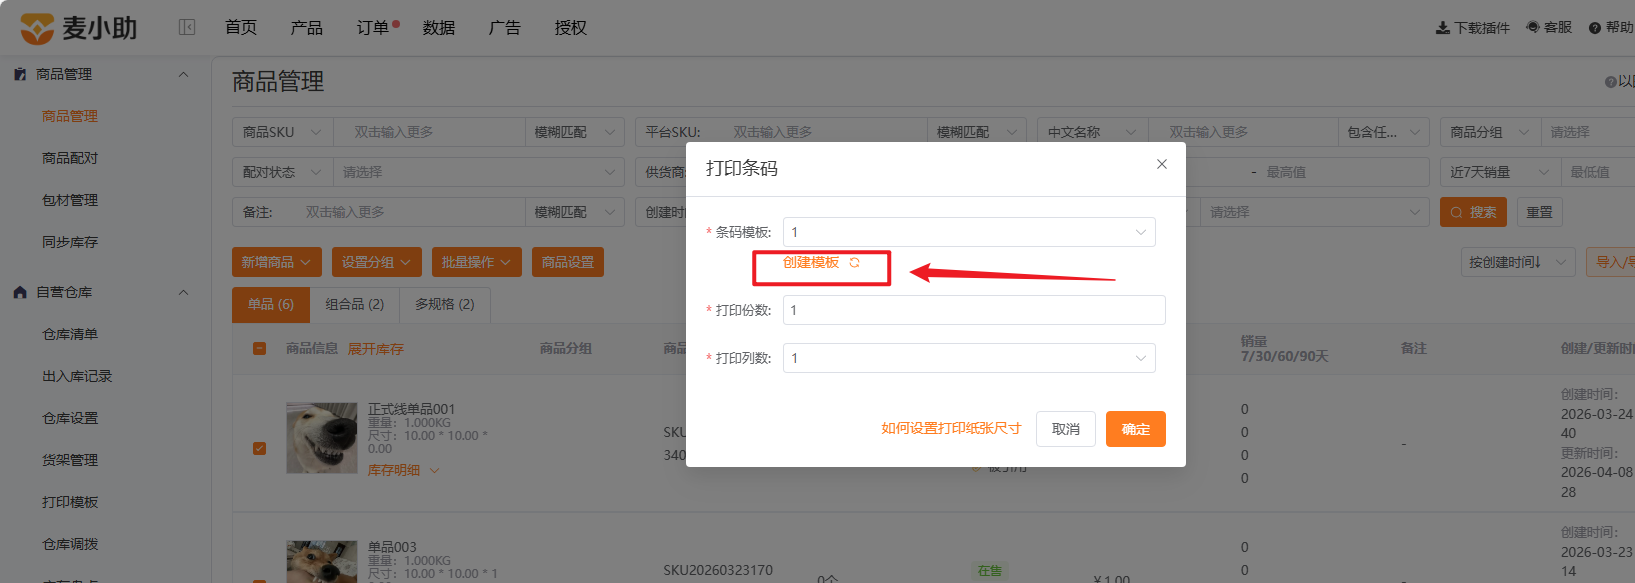Open the 广告 top menu
Screen dimensions: 1635x583
coord(505,28)
